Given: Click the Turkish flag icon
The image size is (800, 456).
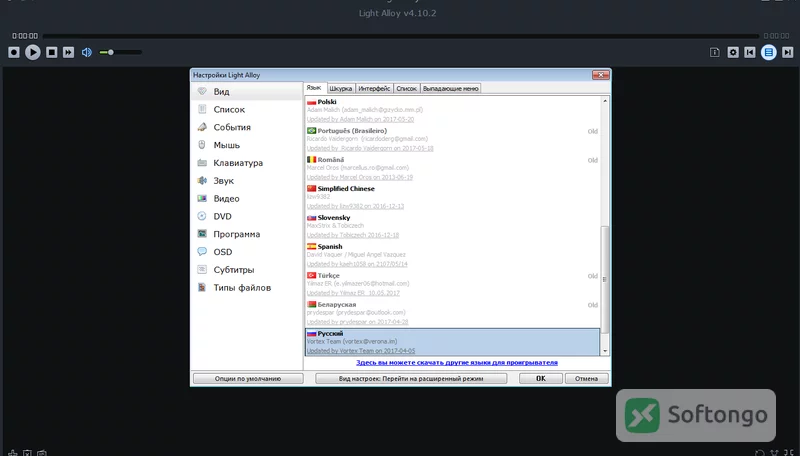Looking at the screenshot, I should [311, 275].
